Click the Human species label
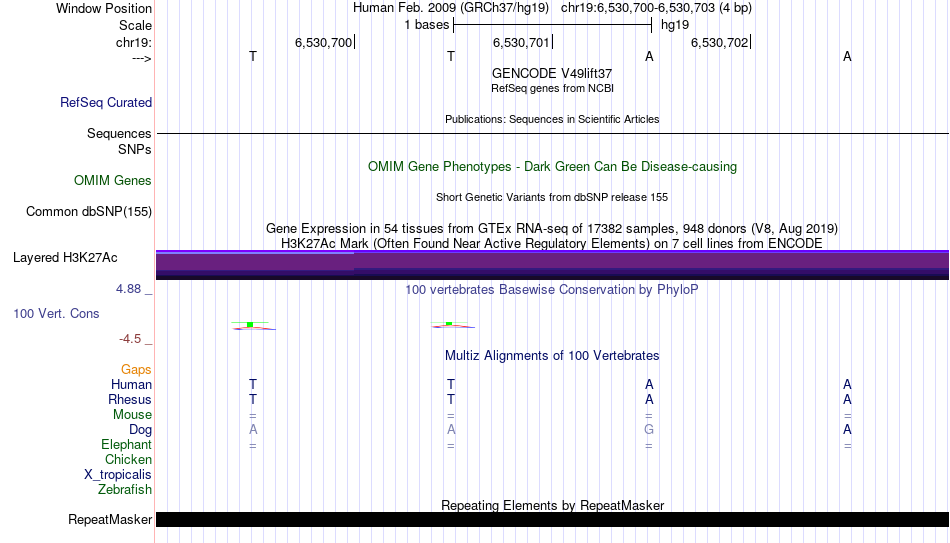 click(131, 384)
